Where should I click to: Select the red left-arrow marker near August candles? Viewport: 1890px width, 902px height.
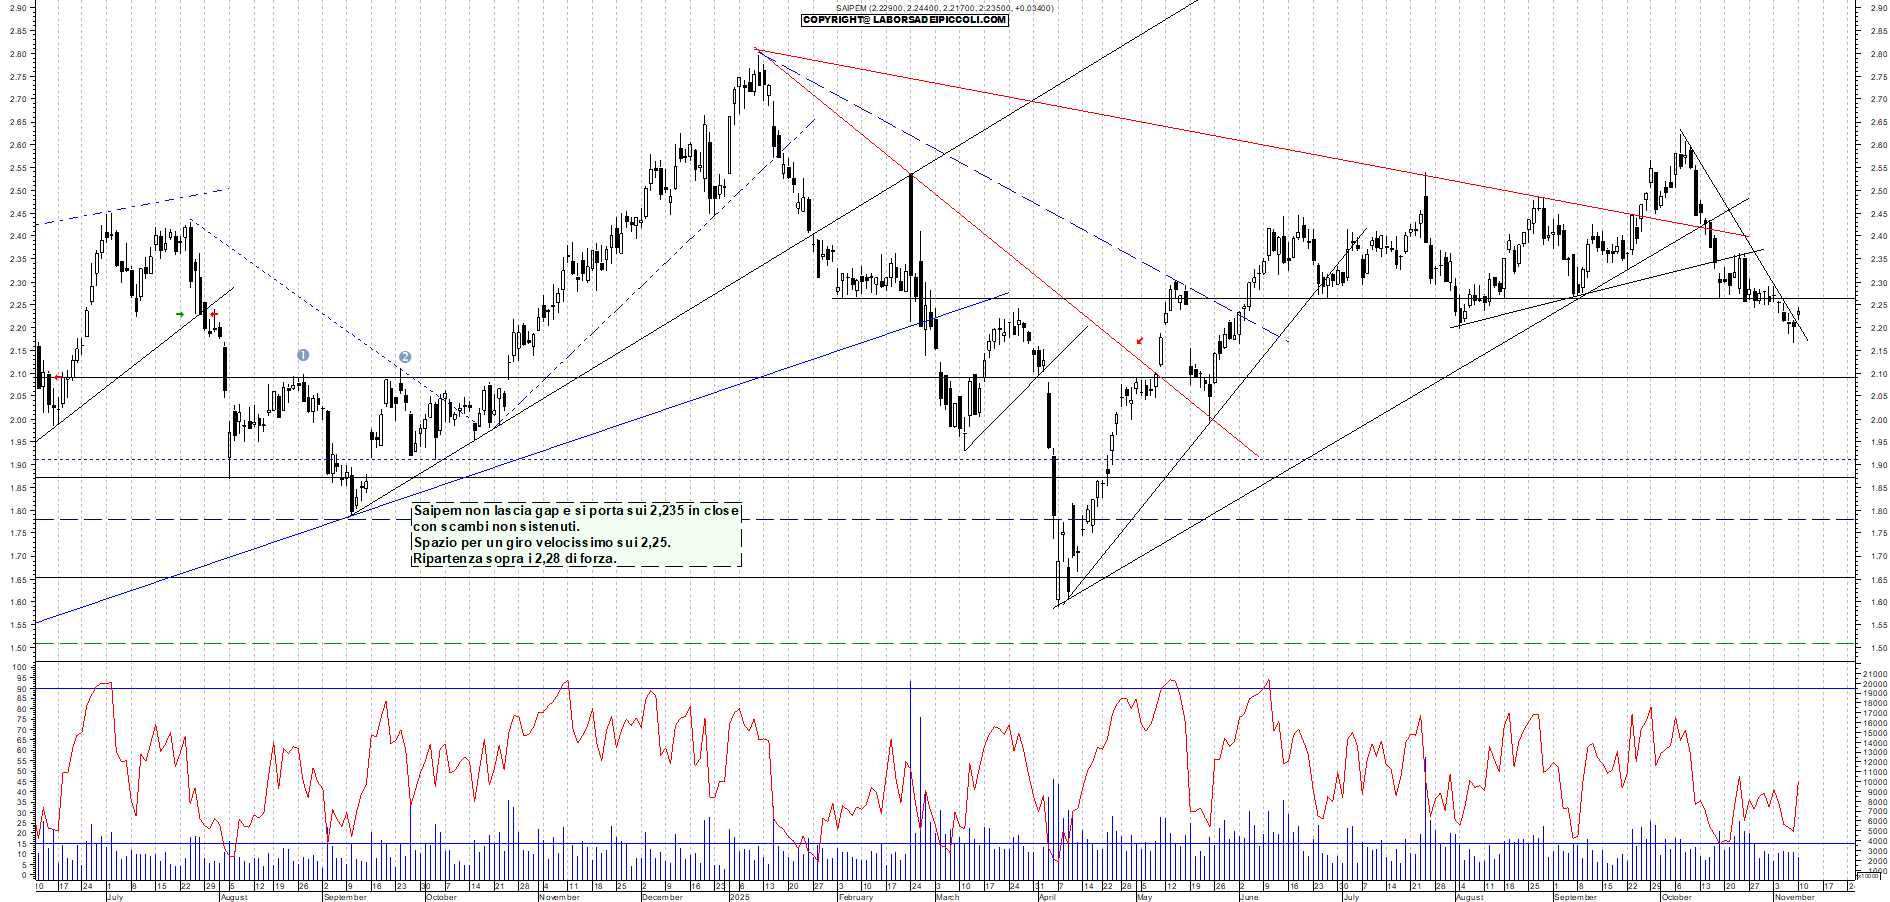tap(212, 314)
